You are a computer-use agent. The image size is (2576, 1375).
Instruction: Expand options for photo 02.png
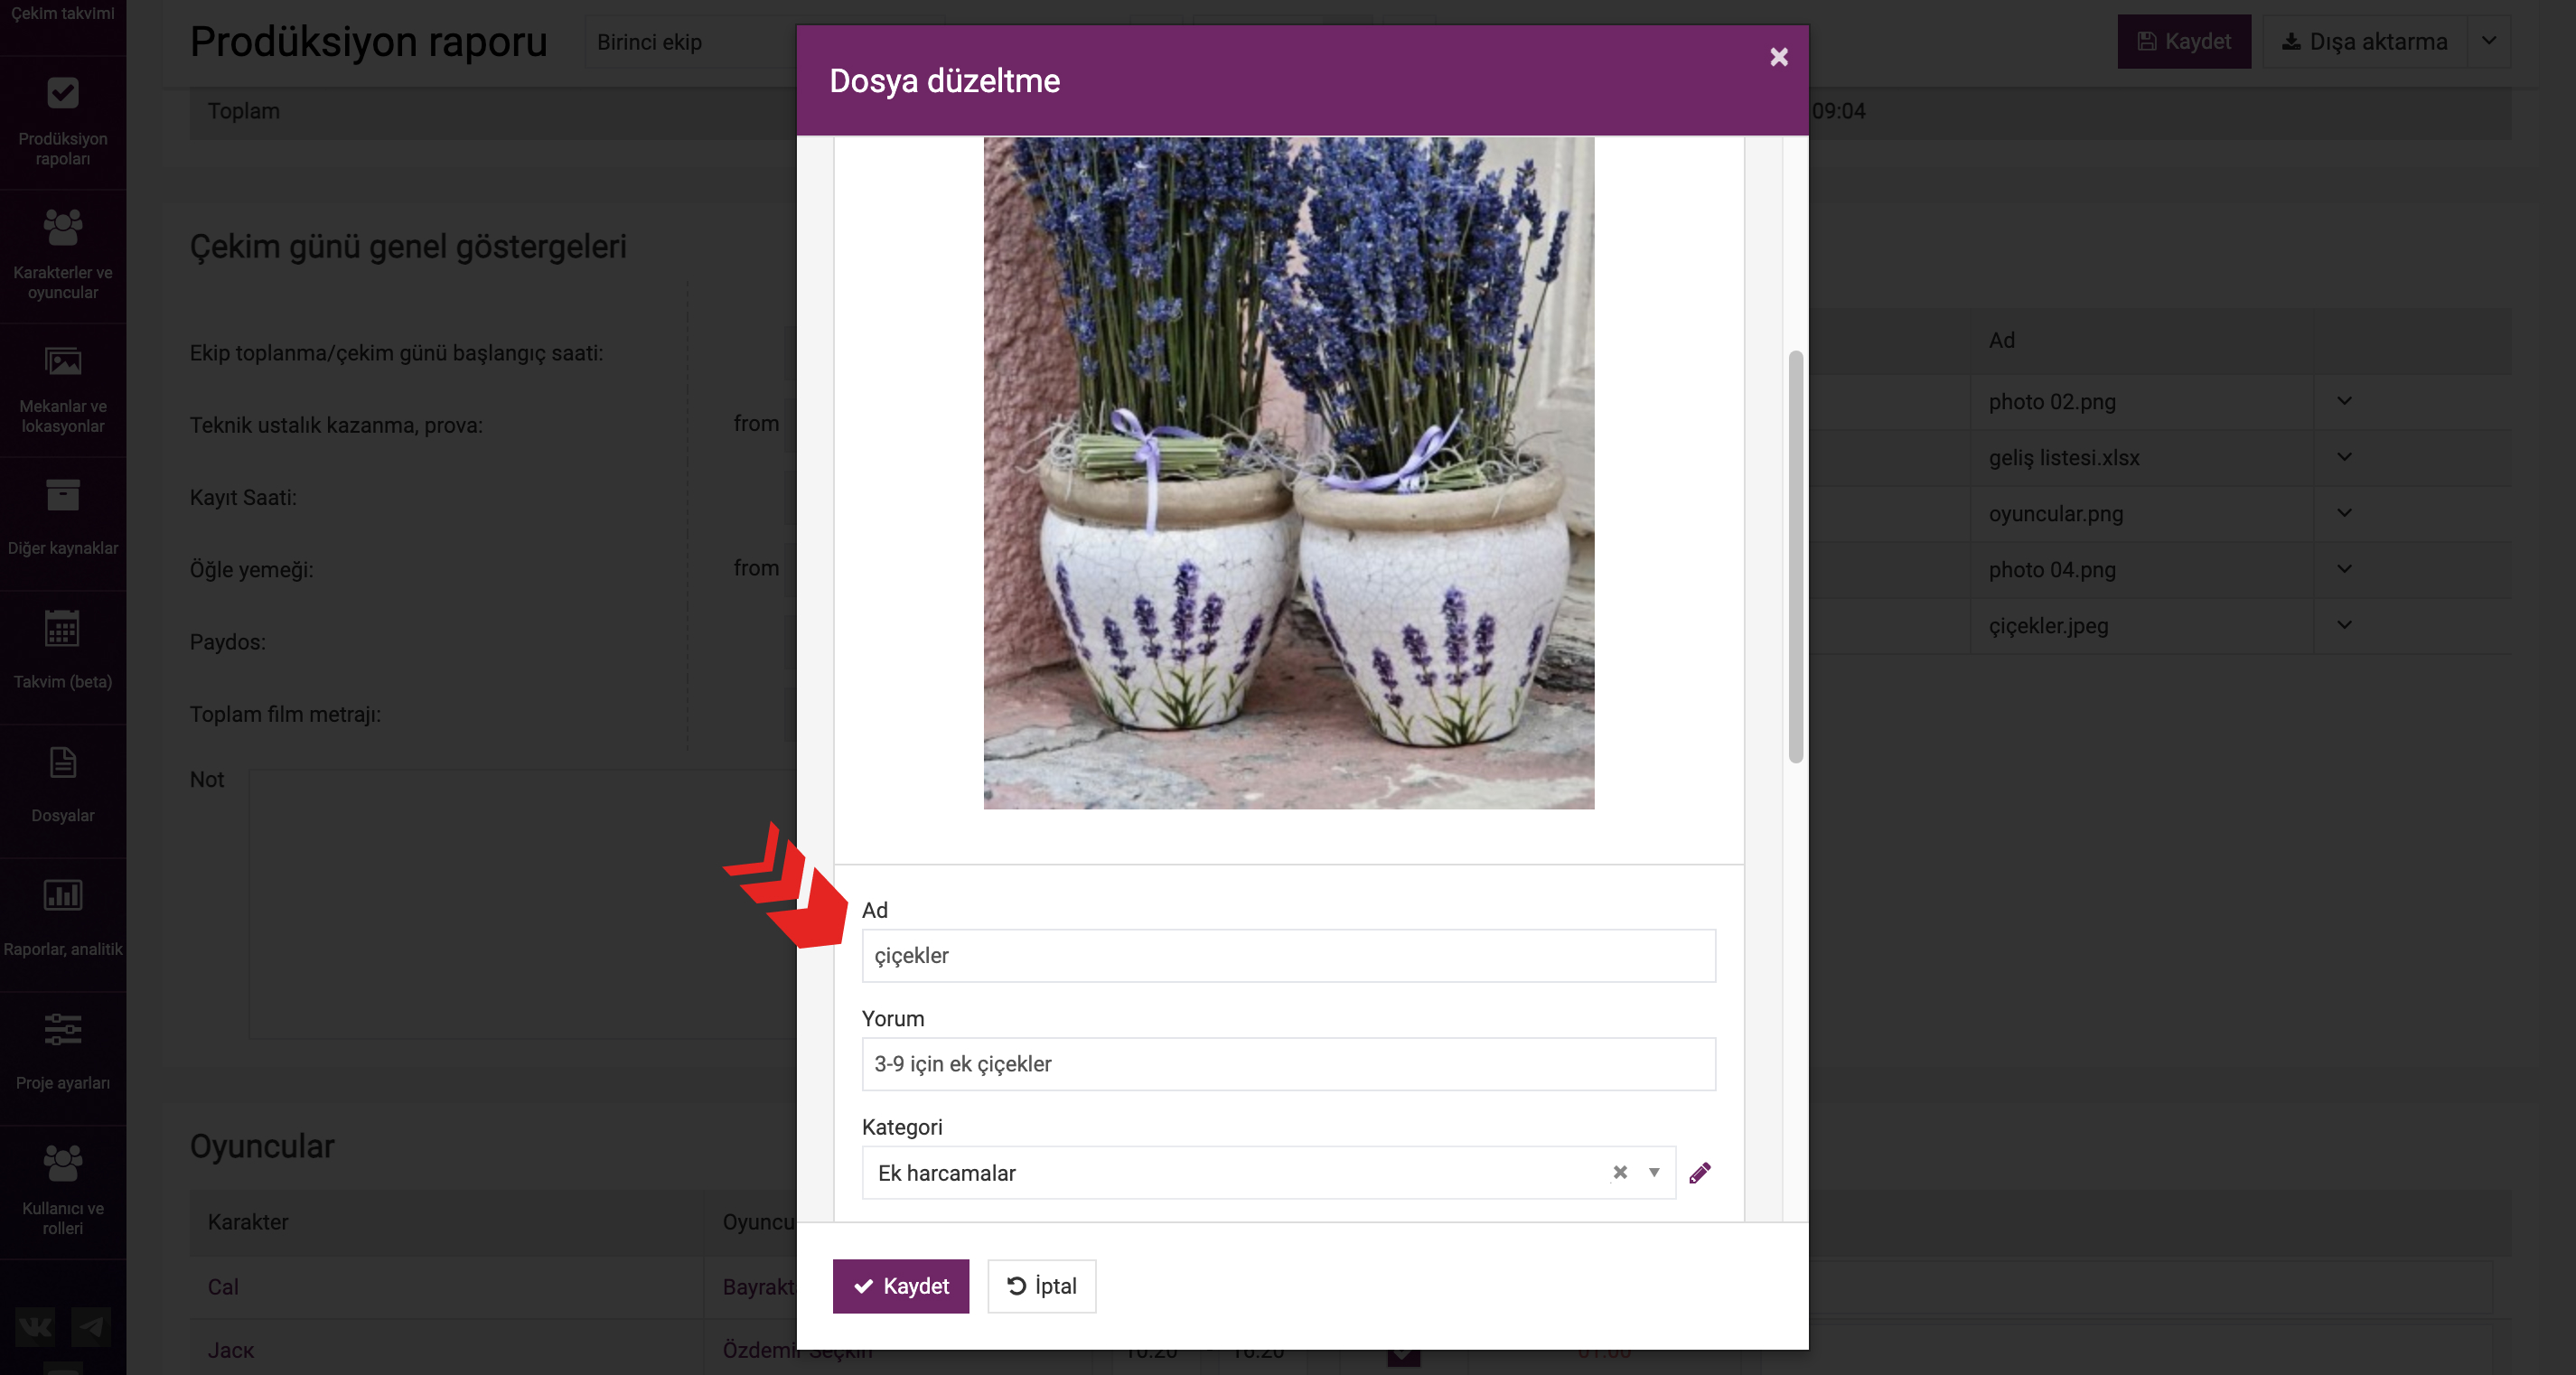2344,401
